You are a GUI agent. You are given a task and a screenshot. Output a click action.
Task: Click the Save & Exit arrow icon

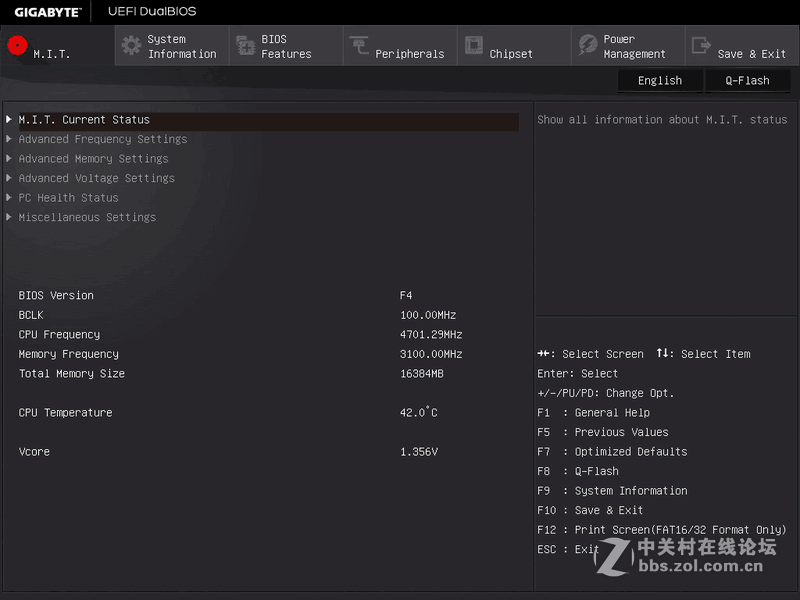[x=700, y=45]
